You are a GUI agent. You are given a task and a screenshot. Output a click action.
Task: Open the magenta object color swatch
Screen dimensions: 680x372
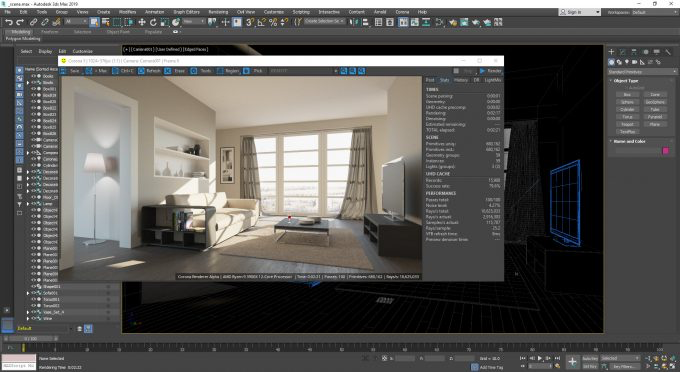point(665,150)
